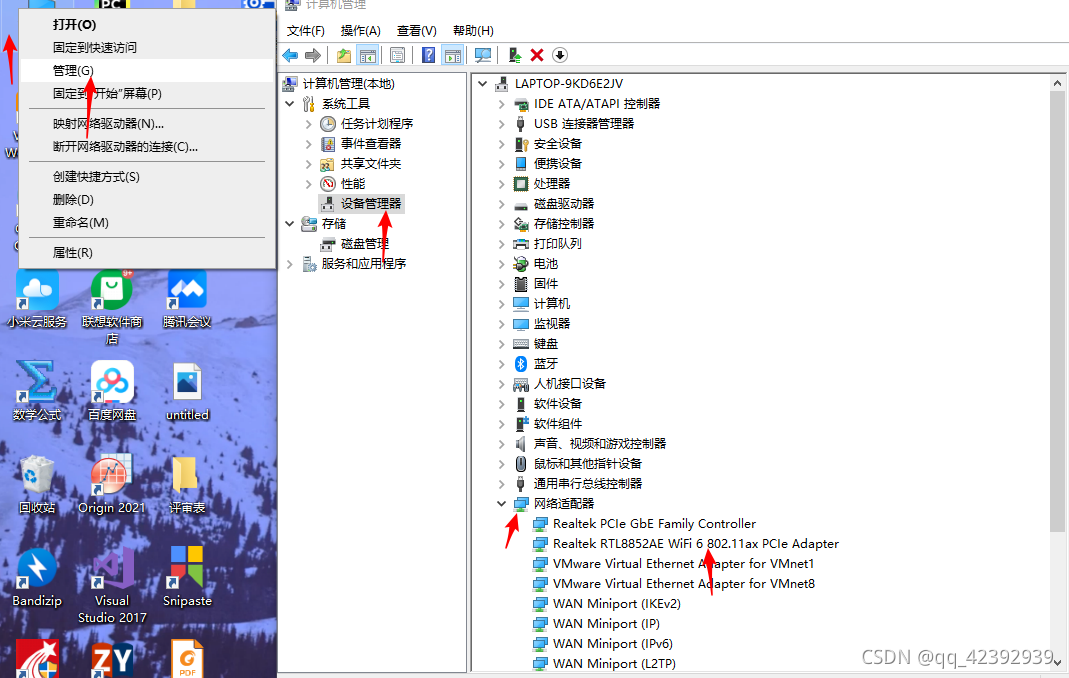Select 数学公式 desktop icon
This screenshot has width=1069, height=678.
coord(37,392)
